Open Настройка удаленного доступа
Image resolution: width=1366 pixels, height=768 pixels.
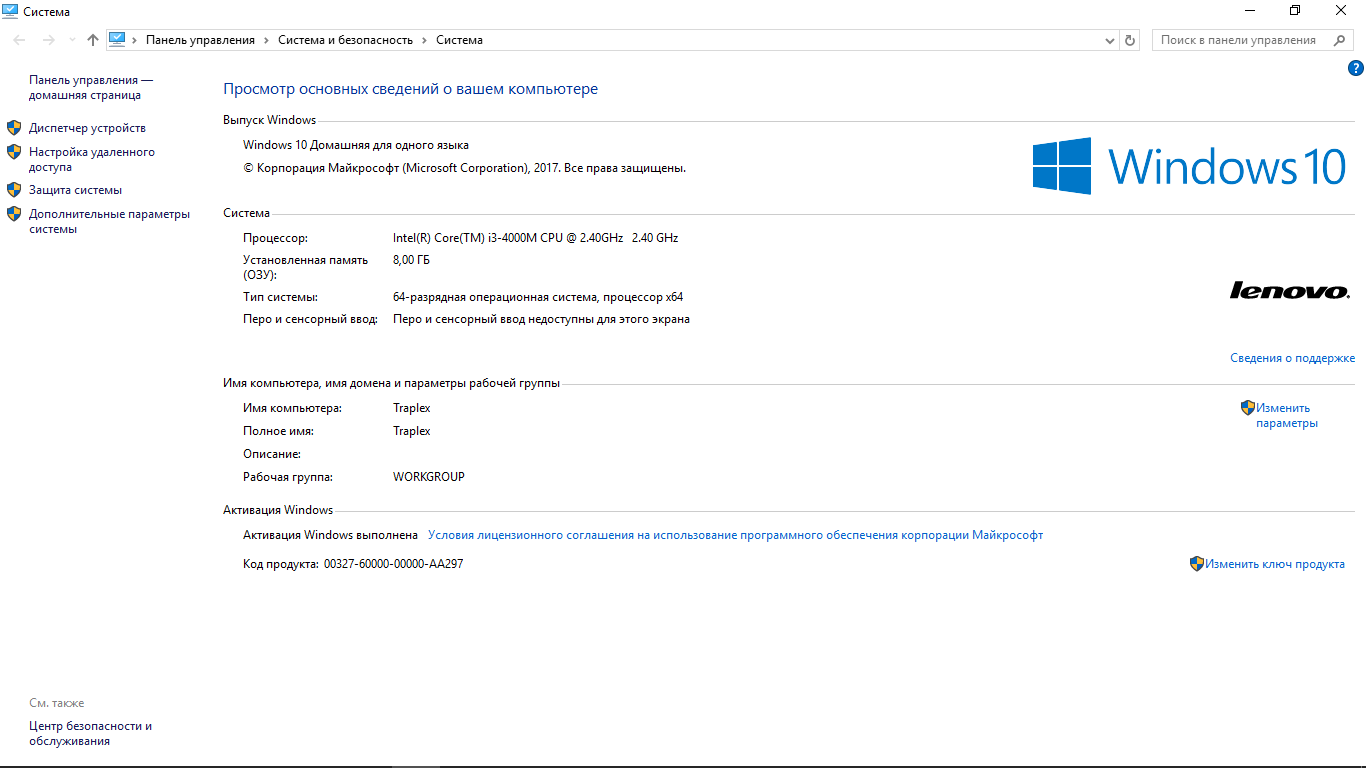click(x=92, y=160)
